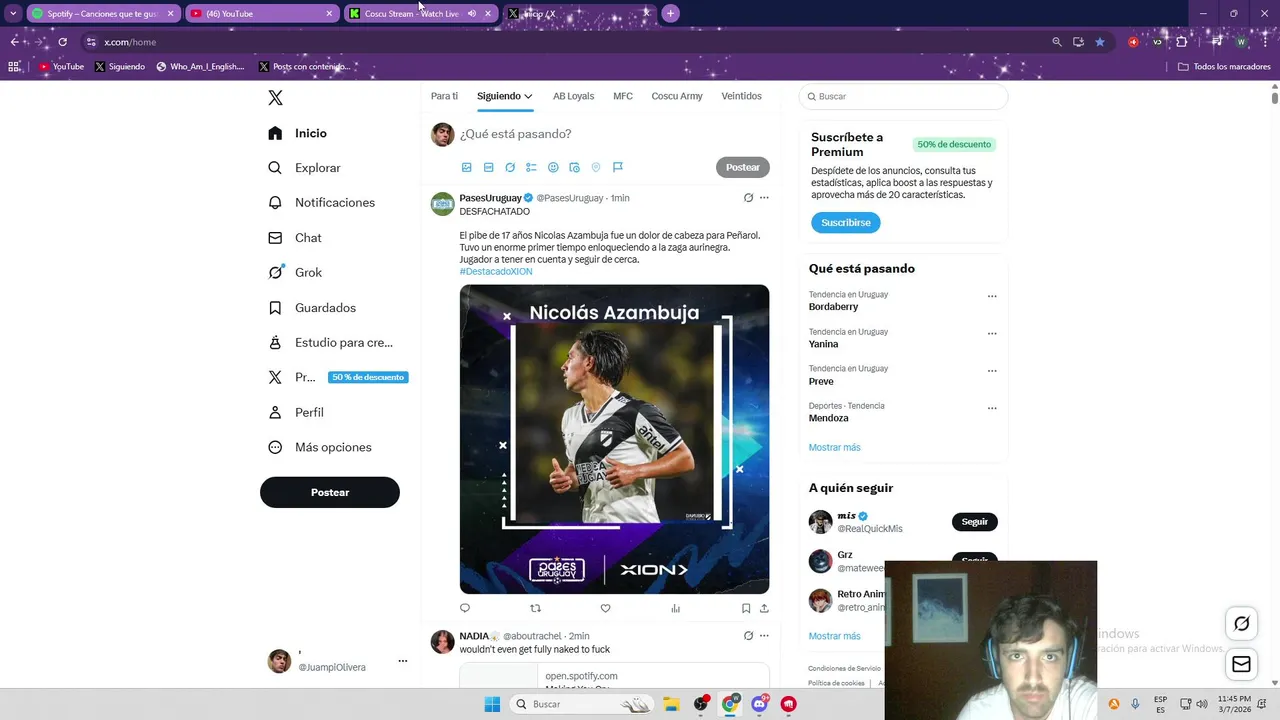
Task: Add image to post via media icon
Action: pos(466,167)
